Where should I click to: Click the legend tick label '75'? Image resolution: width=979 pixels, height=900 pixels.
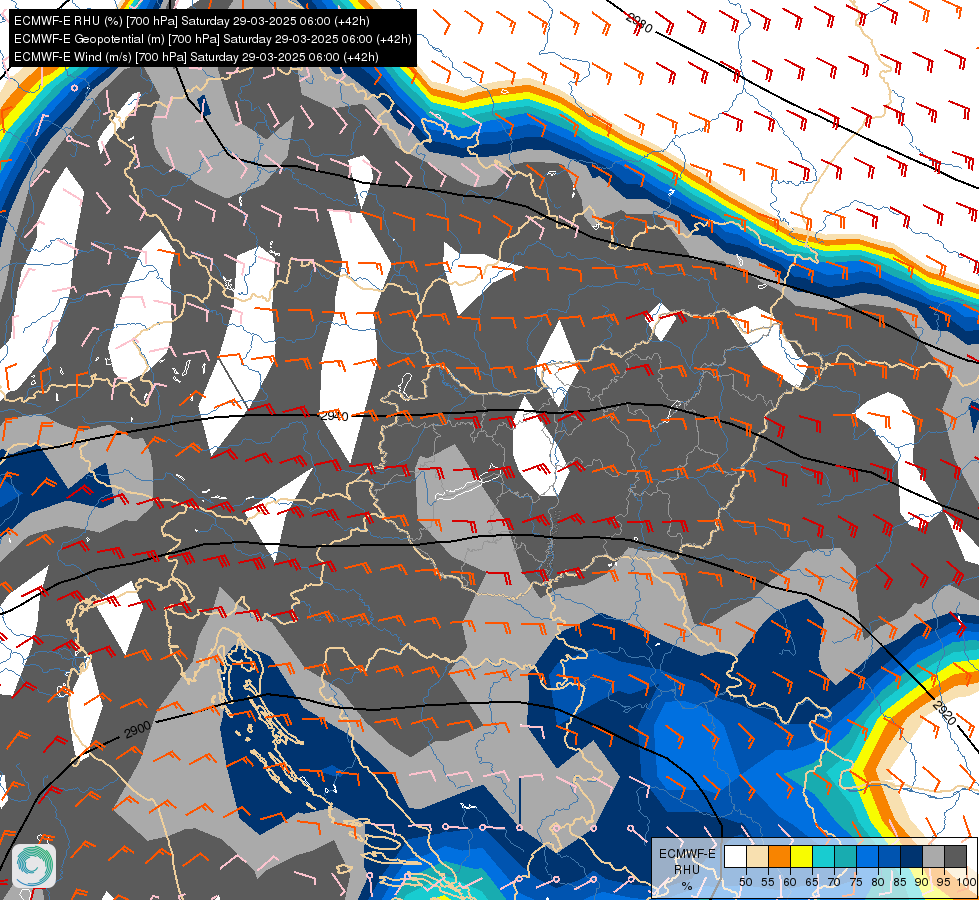(x=856, y=882)
